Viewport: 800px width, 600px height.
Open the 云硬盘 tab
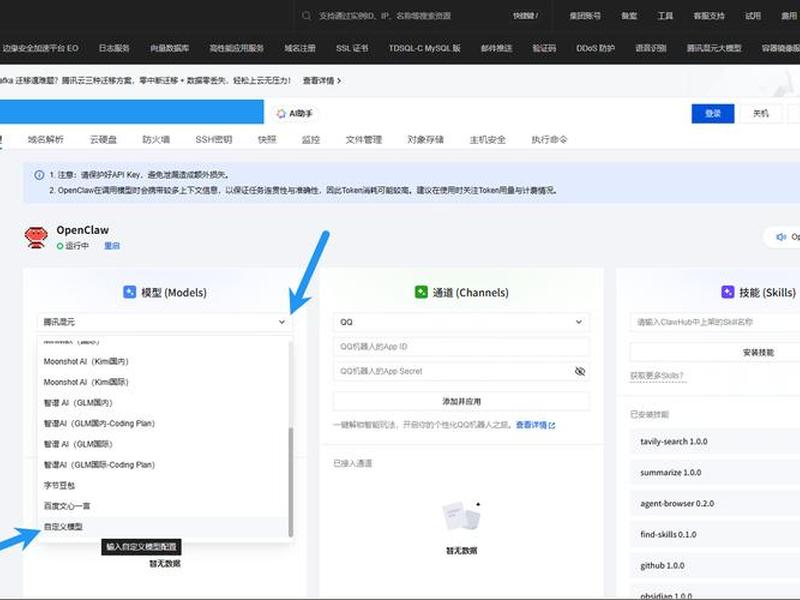coord(103,139)
